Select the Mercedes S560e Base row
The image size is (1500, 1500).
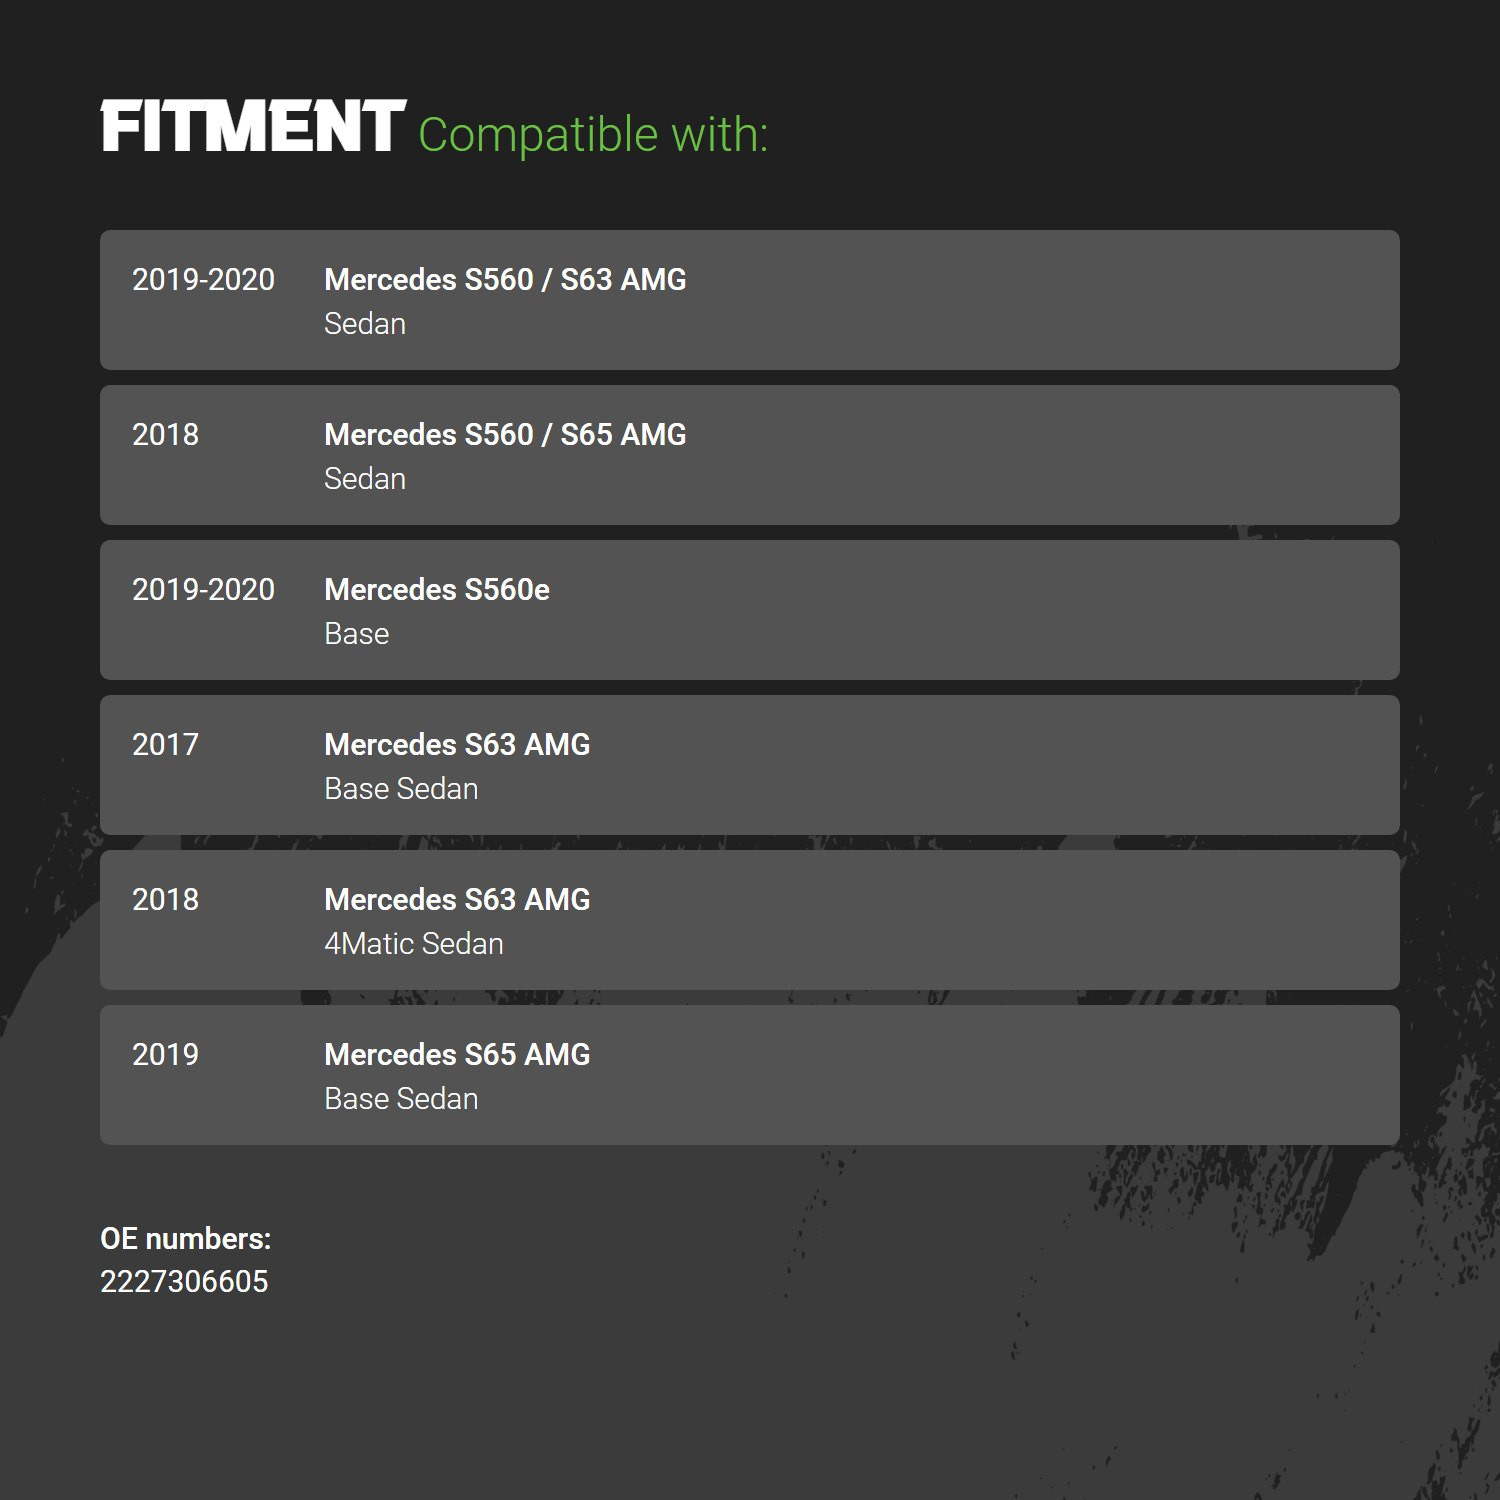pos(750,610)
